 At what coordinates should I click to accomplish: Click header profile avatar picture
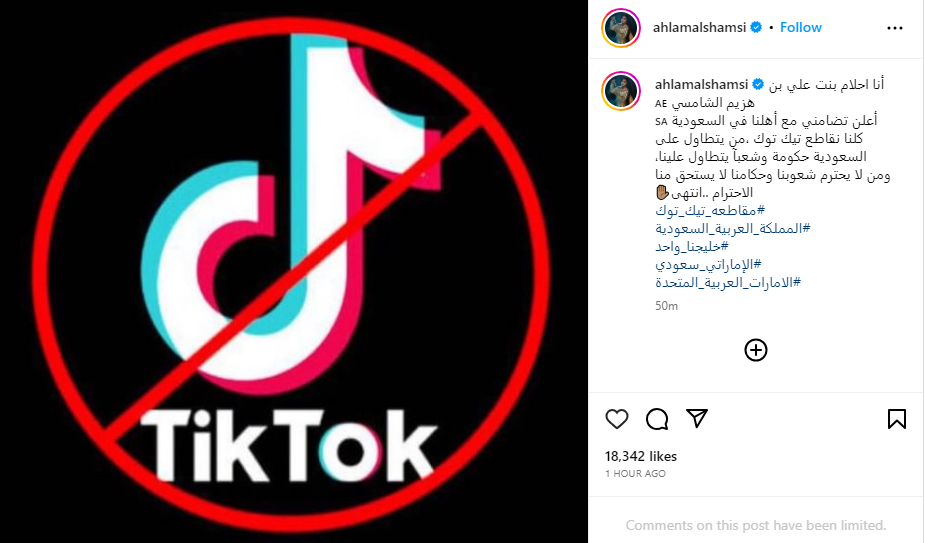pyautogui.click(x=621, y=28)
